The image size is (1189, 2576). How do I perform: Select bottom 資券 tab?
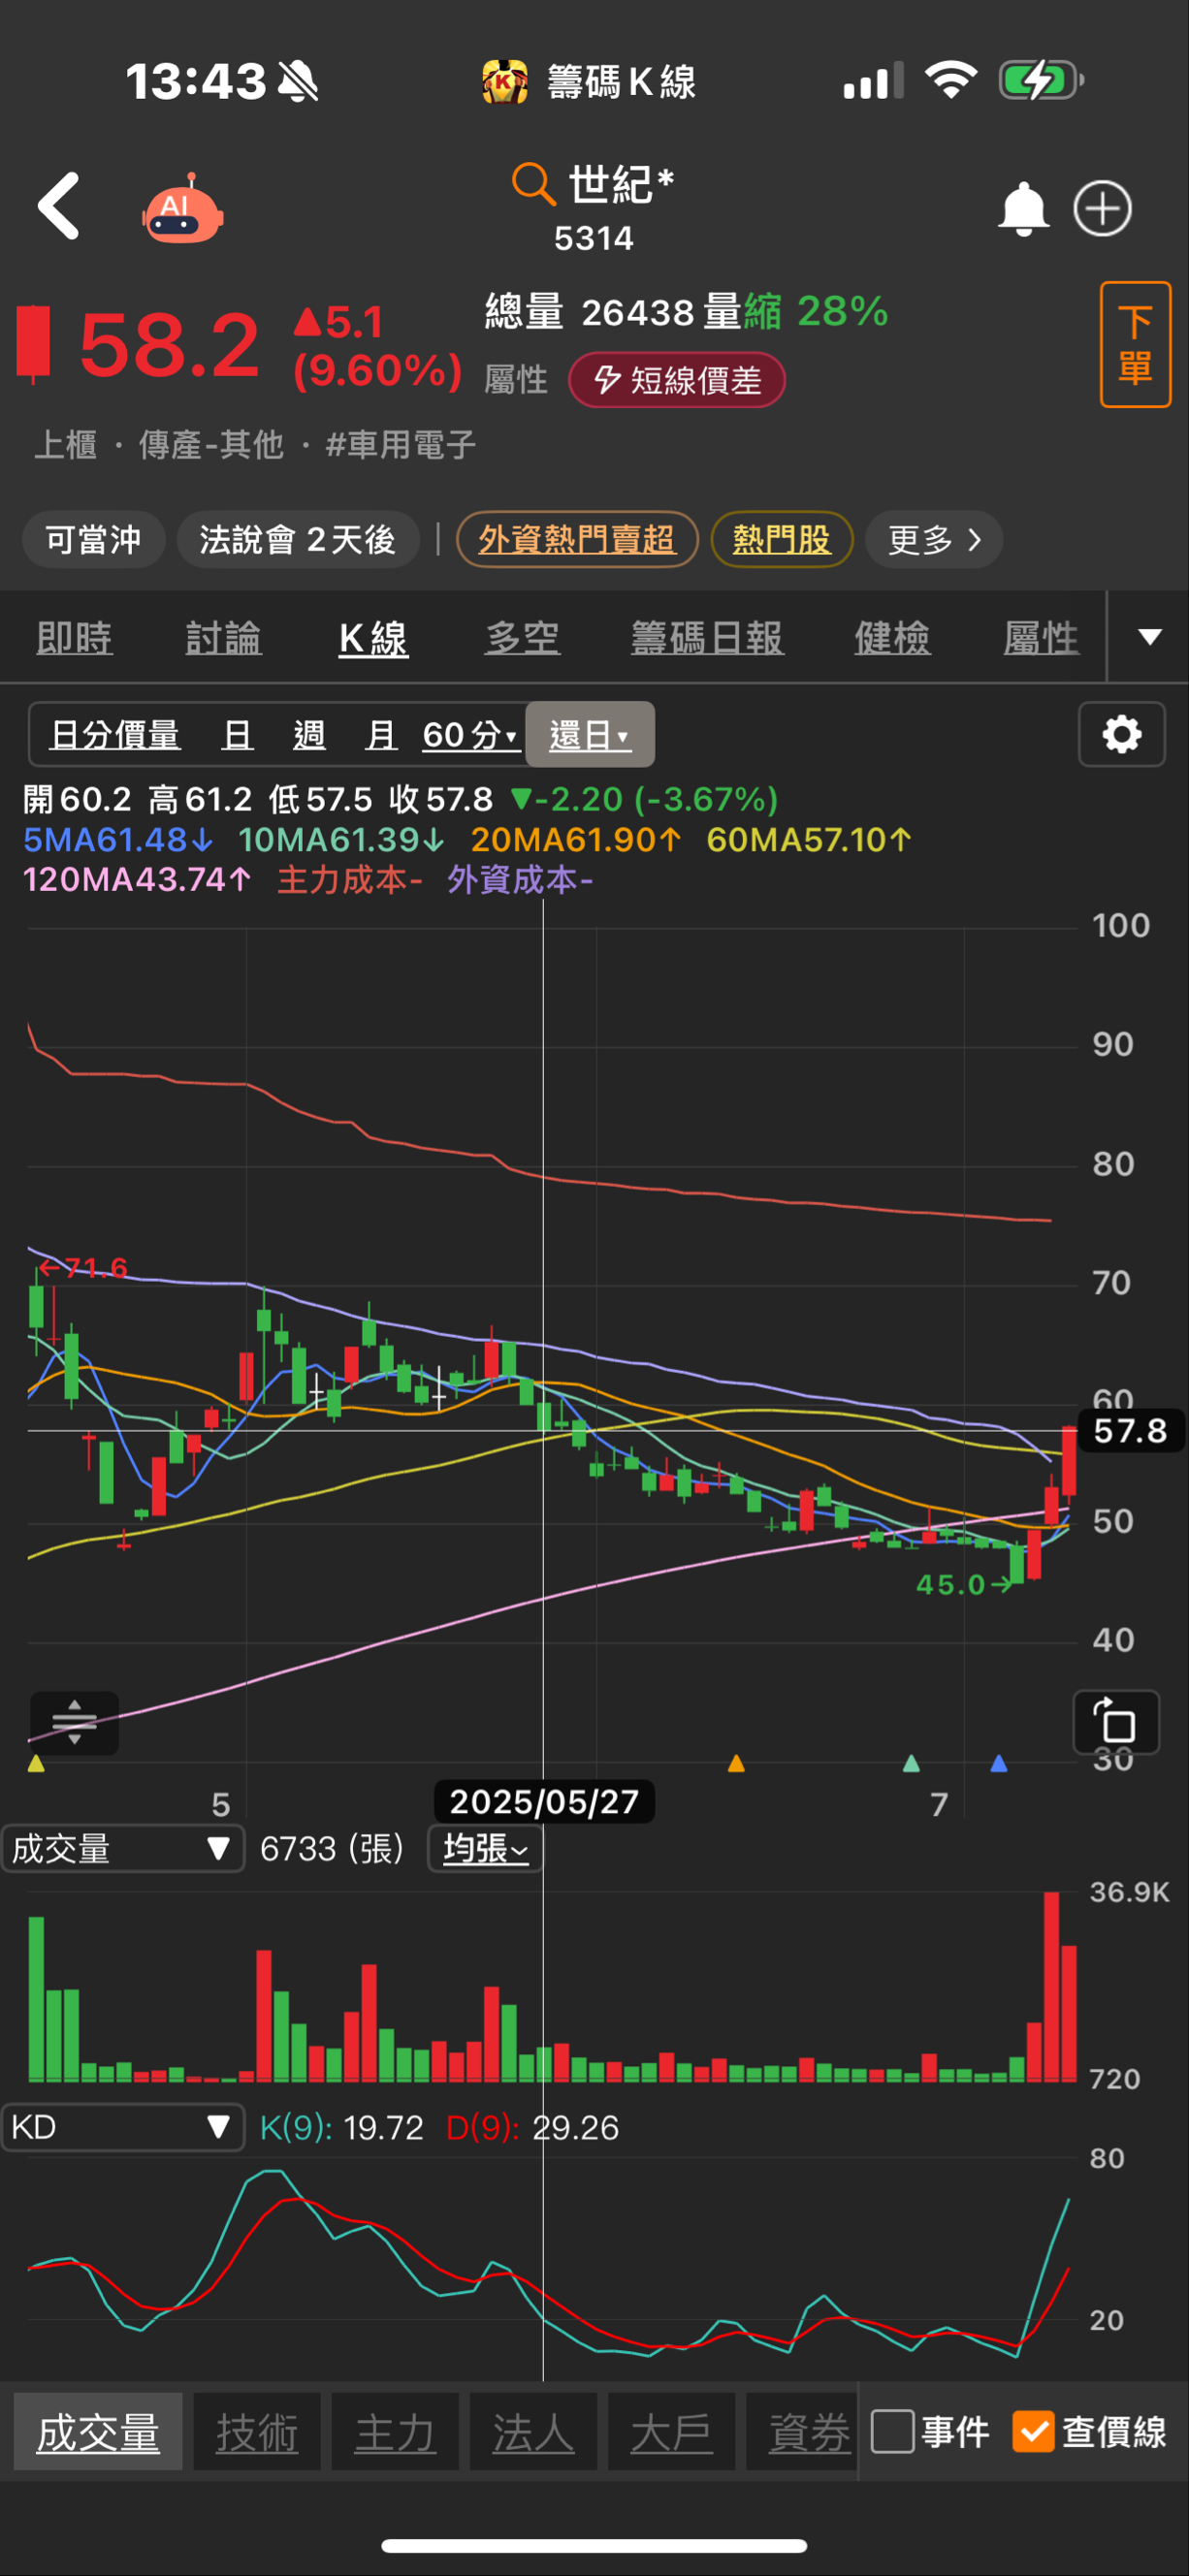coord(802,2432)
